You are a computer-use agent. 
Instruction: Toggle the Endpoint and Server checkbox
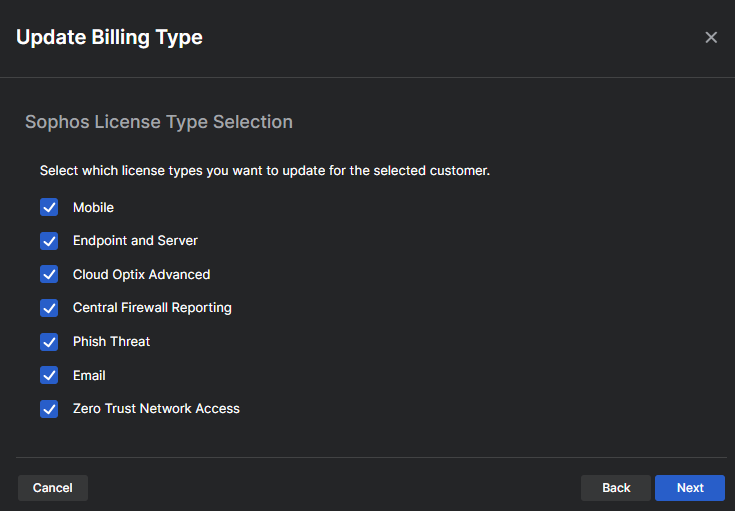point(49,241)
